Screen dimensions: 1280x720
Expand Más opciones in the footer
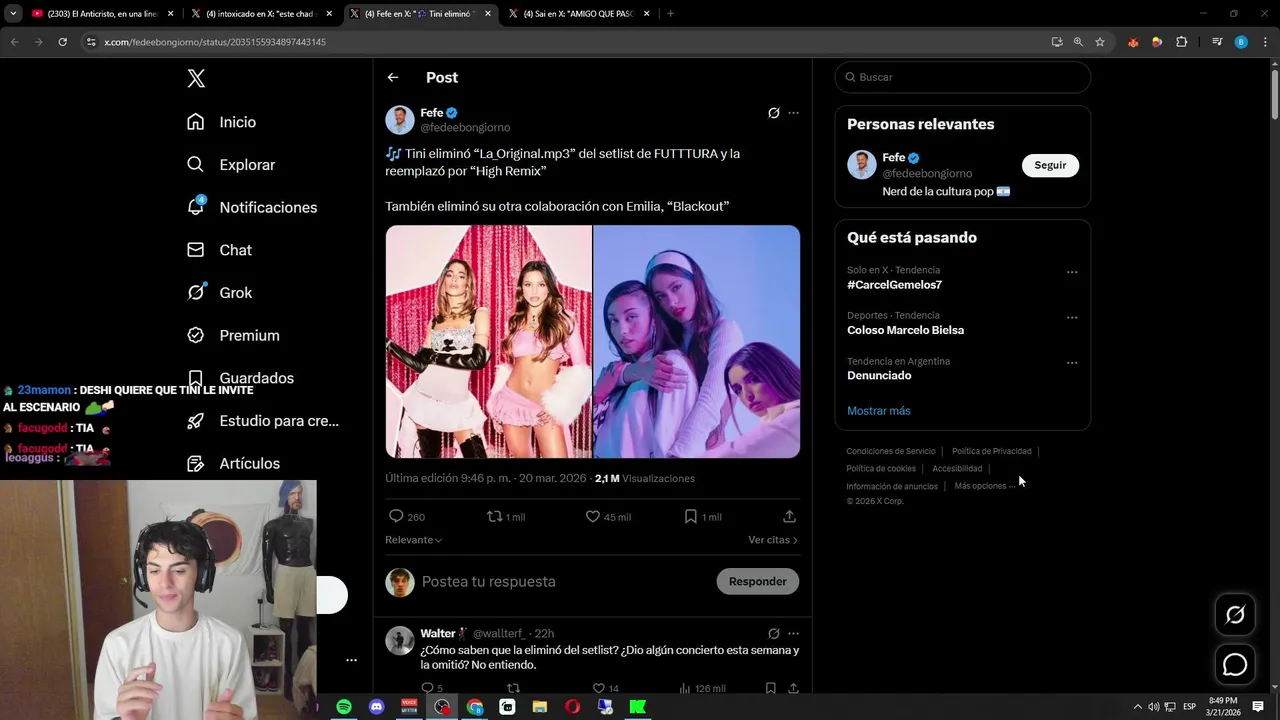point(985,486)
